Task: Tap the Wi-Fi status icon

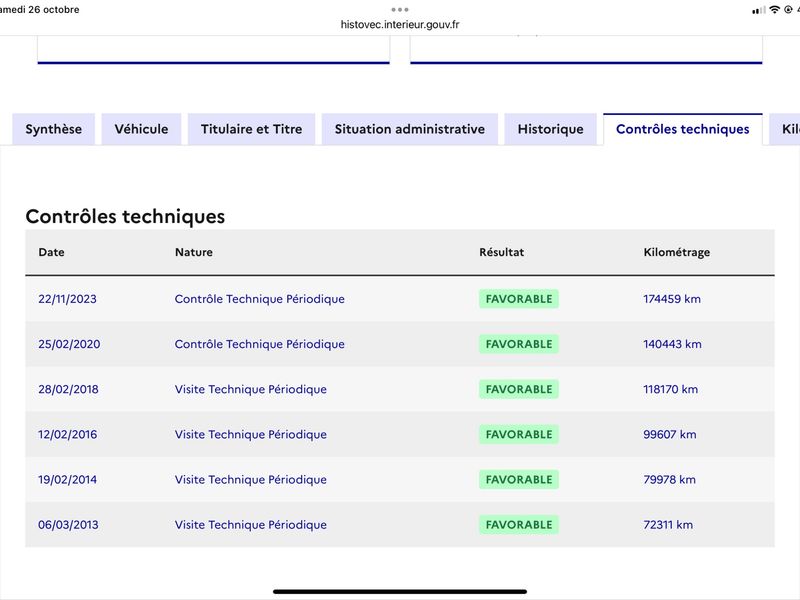Action: coord(774,9)
